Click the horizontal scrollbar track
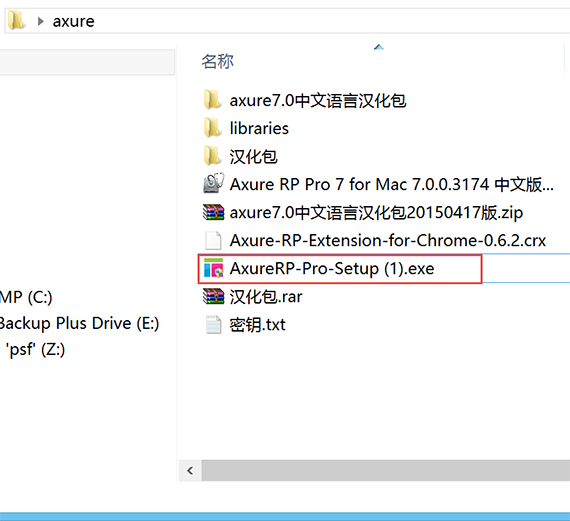Viewport: 570px width, 521px height. click(x=386, y=471)
